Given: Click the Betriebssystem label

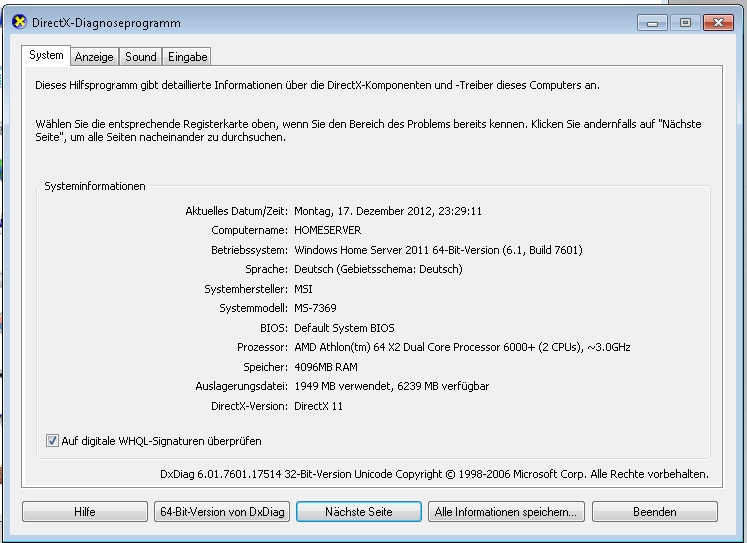Looking at the screenshot, I should pyautogui.click(x=250, y=250).
